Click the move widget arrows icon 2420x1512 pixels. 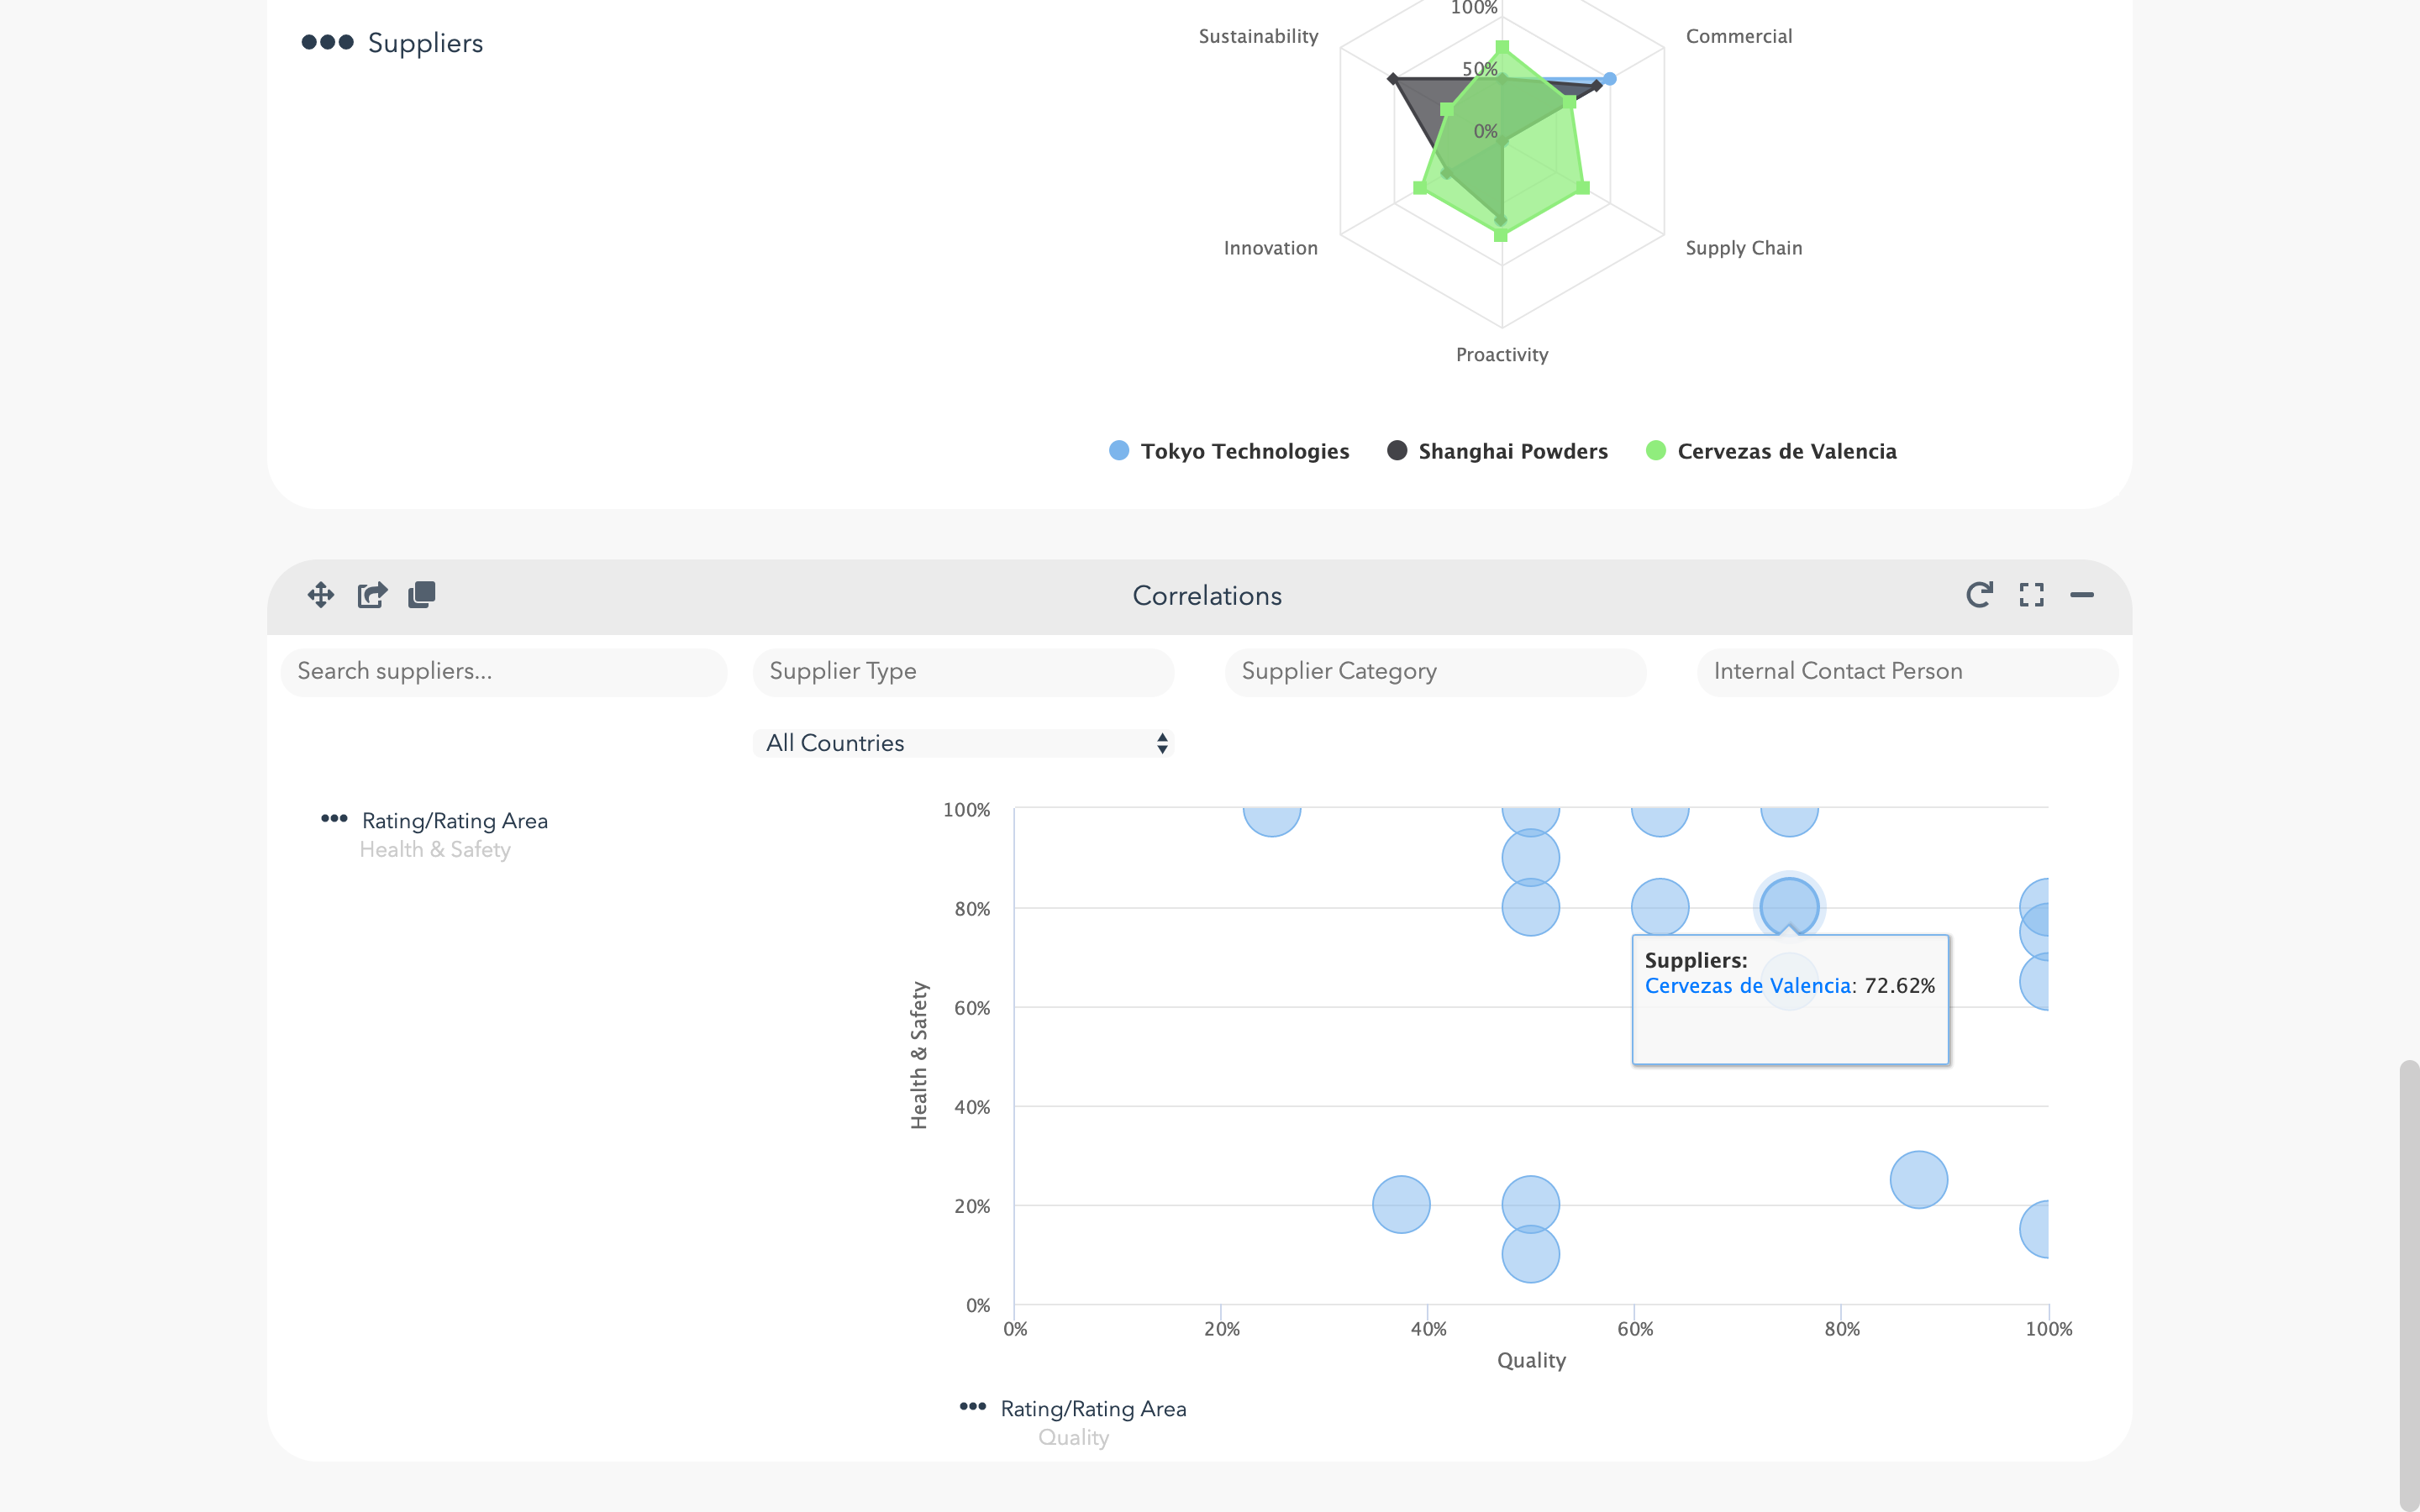(x=321, y=595)
